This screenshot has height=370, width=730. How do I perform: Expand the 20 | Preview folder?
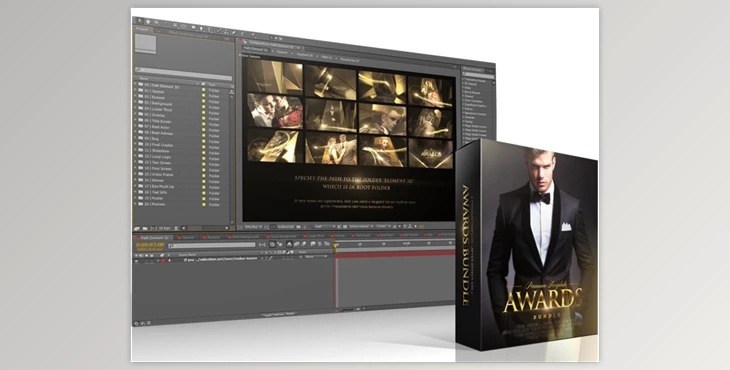[135, 204]
